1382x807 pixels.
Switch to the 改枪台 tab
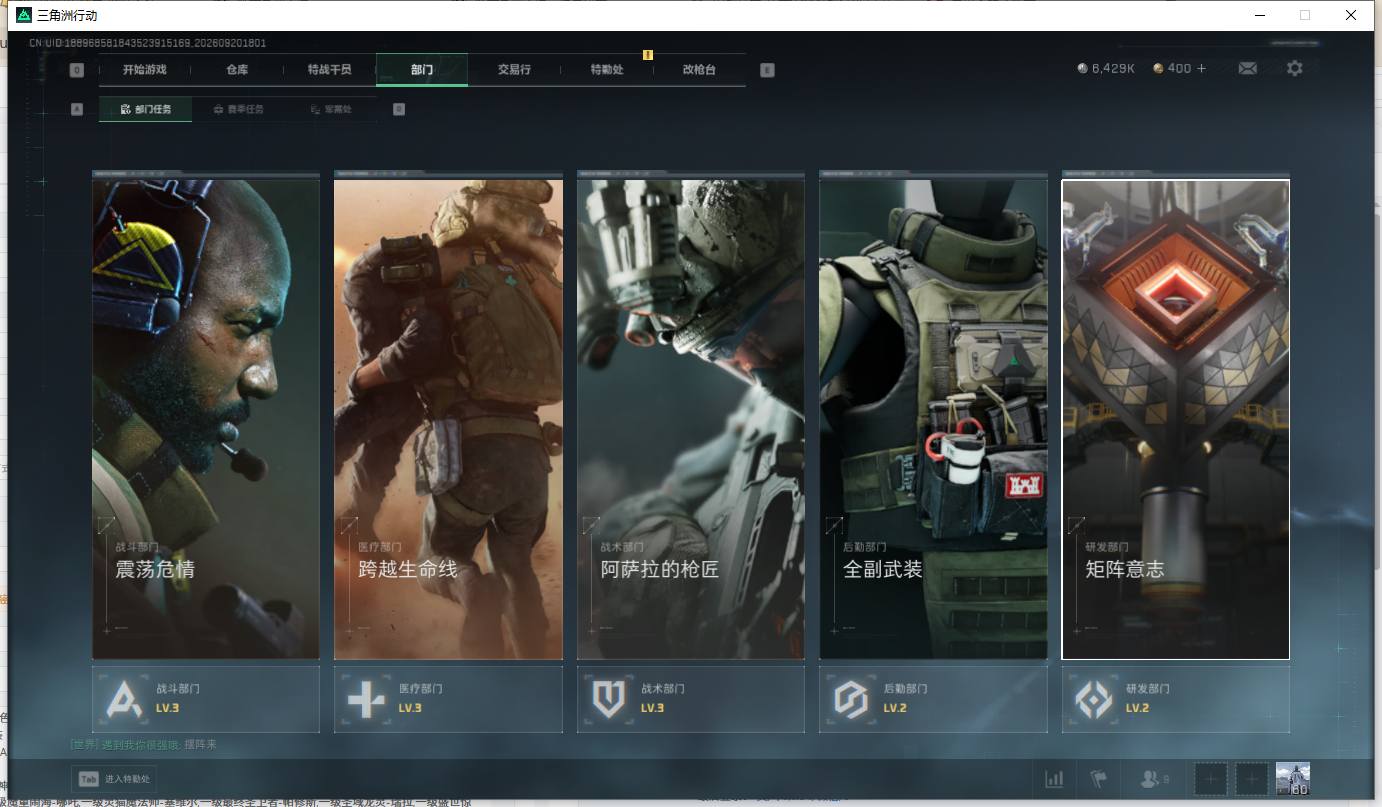pyautogui.click(x=699, y=70)
